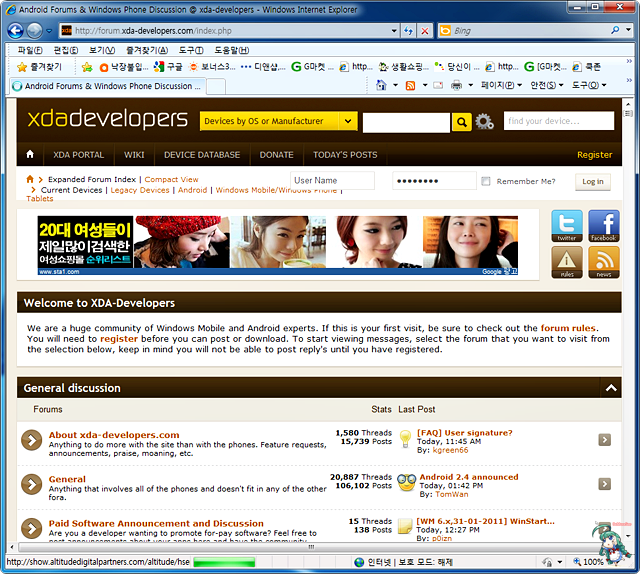Open the browser zoom level dropdown
Screen dimensions: 640x574
click(622, 563)
